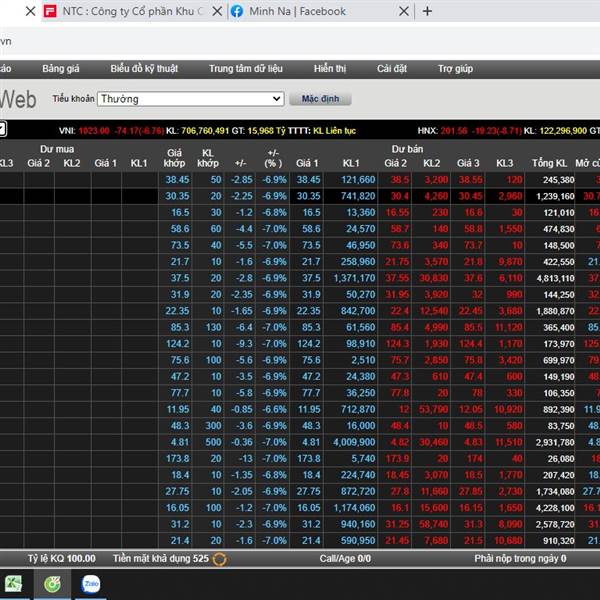Screen dimensions: 600x600
Task: Click the Tổng KL column header
Action: tap(549, 163)
